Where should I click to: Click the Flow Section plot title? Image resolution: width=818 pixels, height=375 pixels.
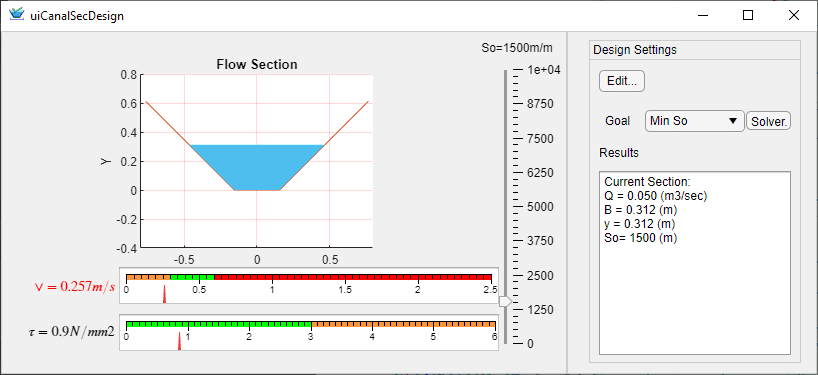click(x=257, y=65)
